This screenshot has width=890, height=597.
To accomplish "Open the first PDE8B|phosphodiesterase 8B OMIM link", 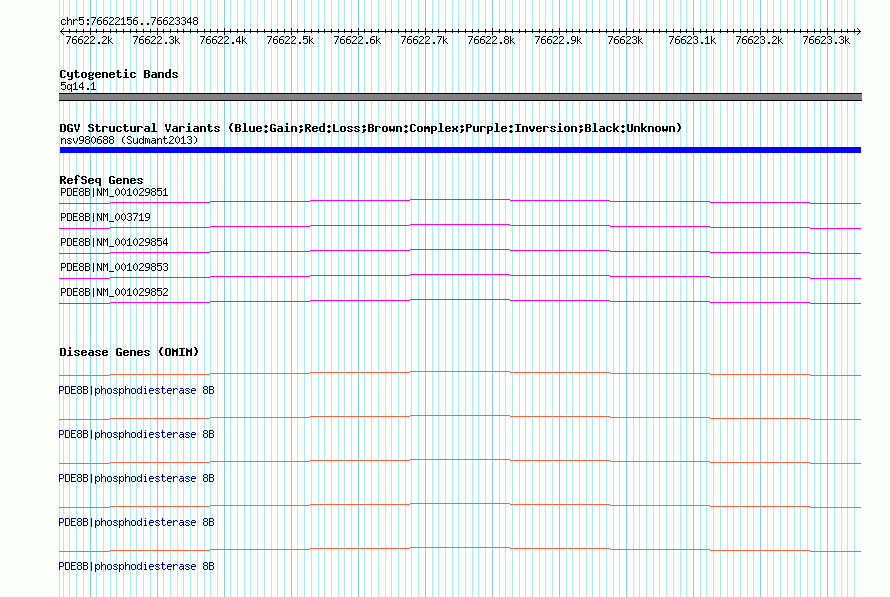I will tap(136, 390).
